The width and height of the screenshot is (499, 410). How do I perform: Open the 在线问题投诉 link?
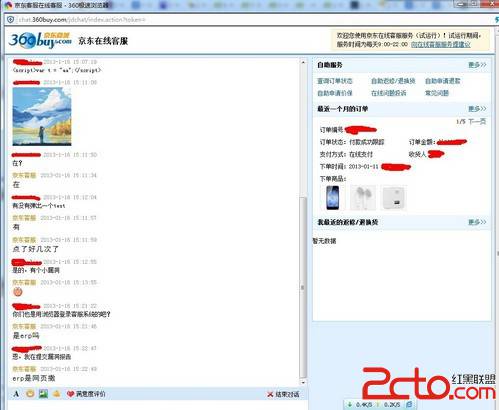(x=389, y=93)
